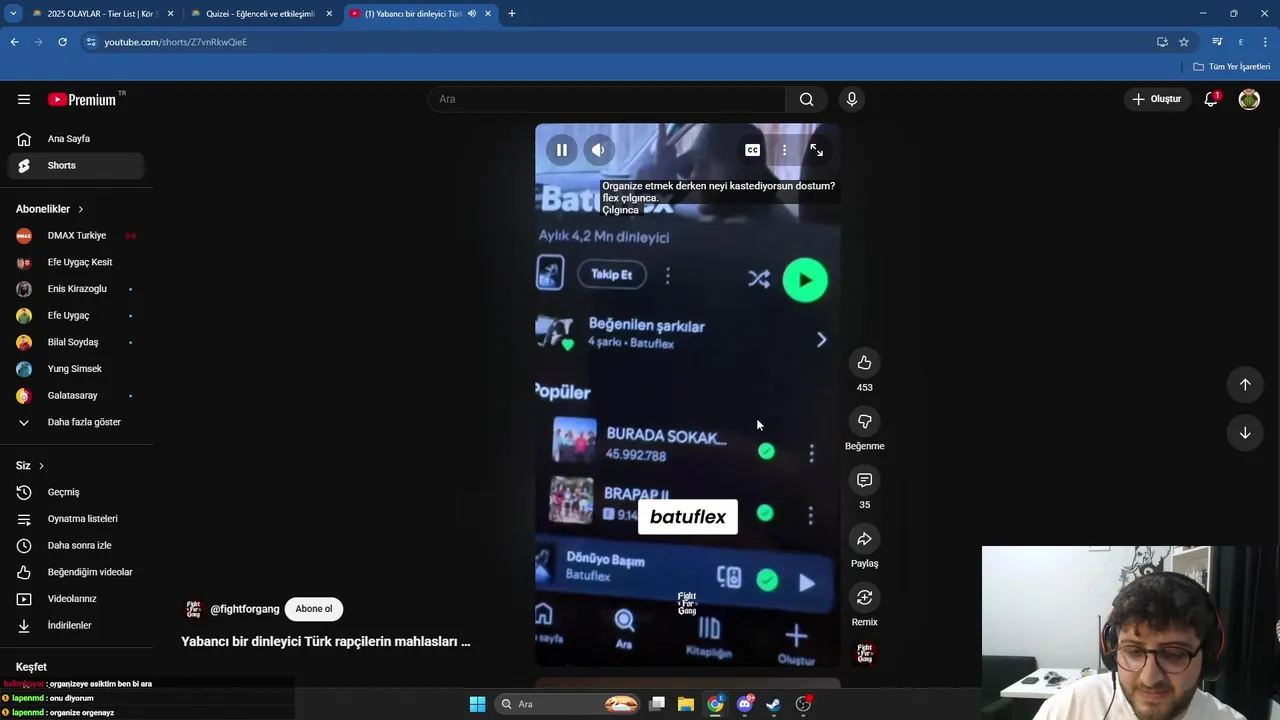Image resolution: width=1280 pixels, height=720 pixels.
Task: Open a new browser tab
Action: (511, 14)
